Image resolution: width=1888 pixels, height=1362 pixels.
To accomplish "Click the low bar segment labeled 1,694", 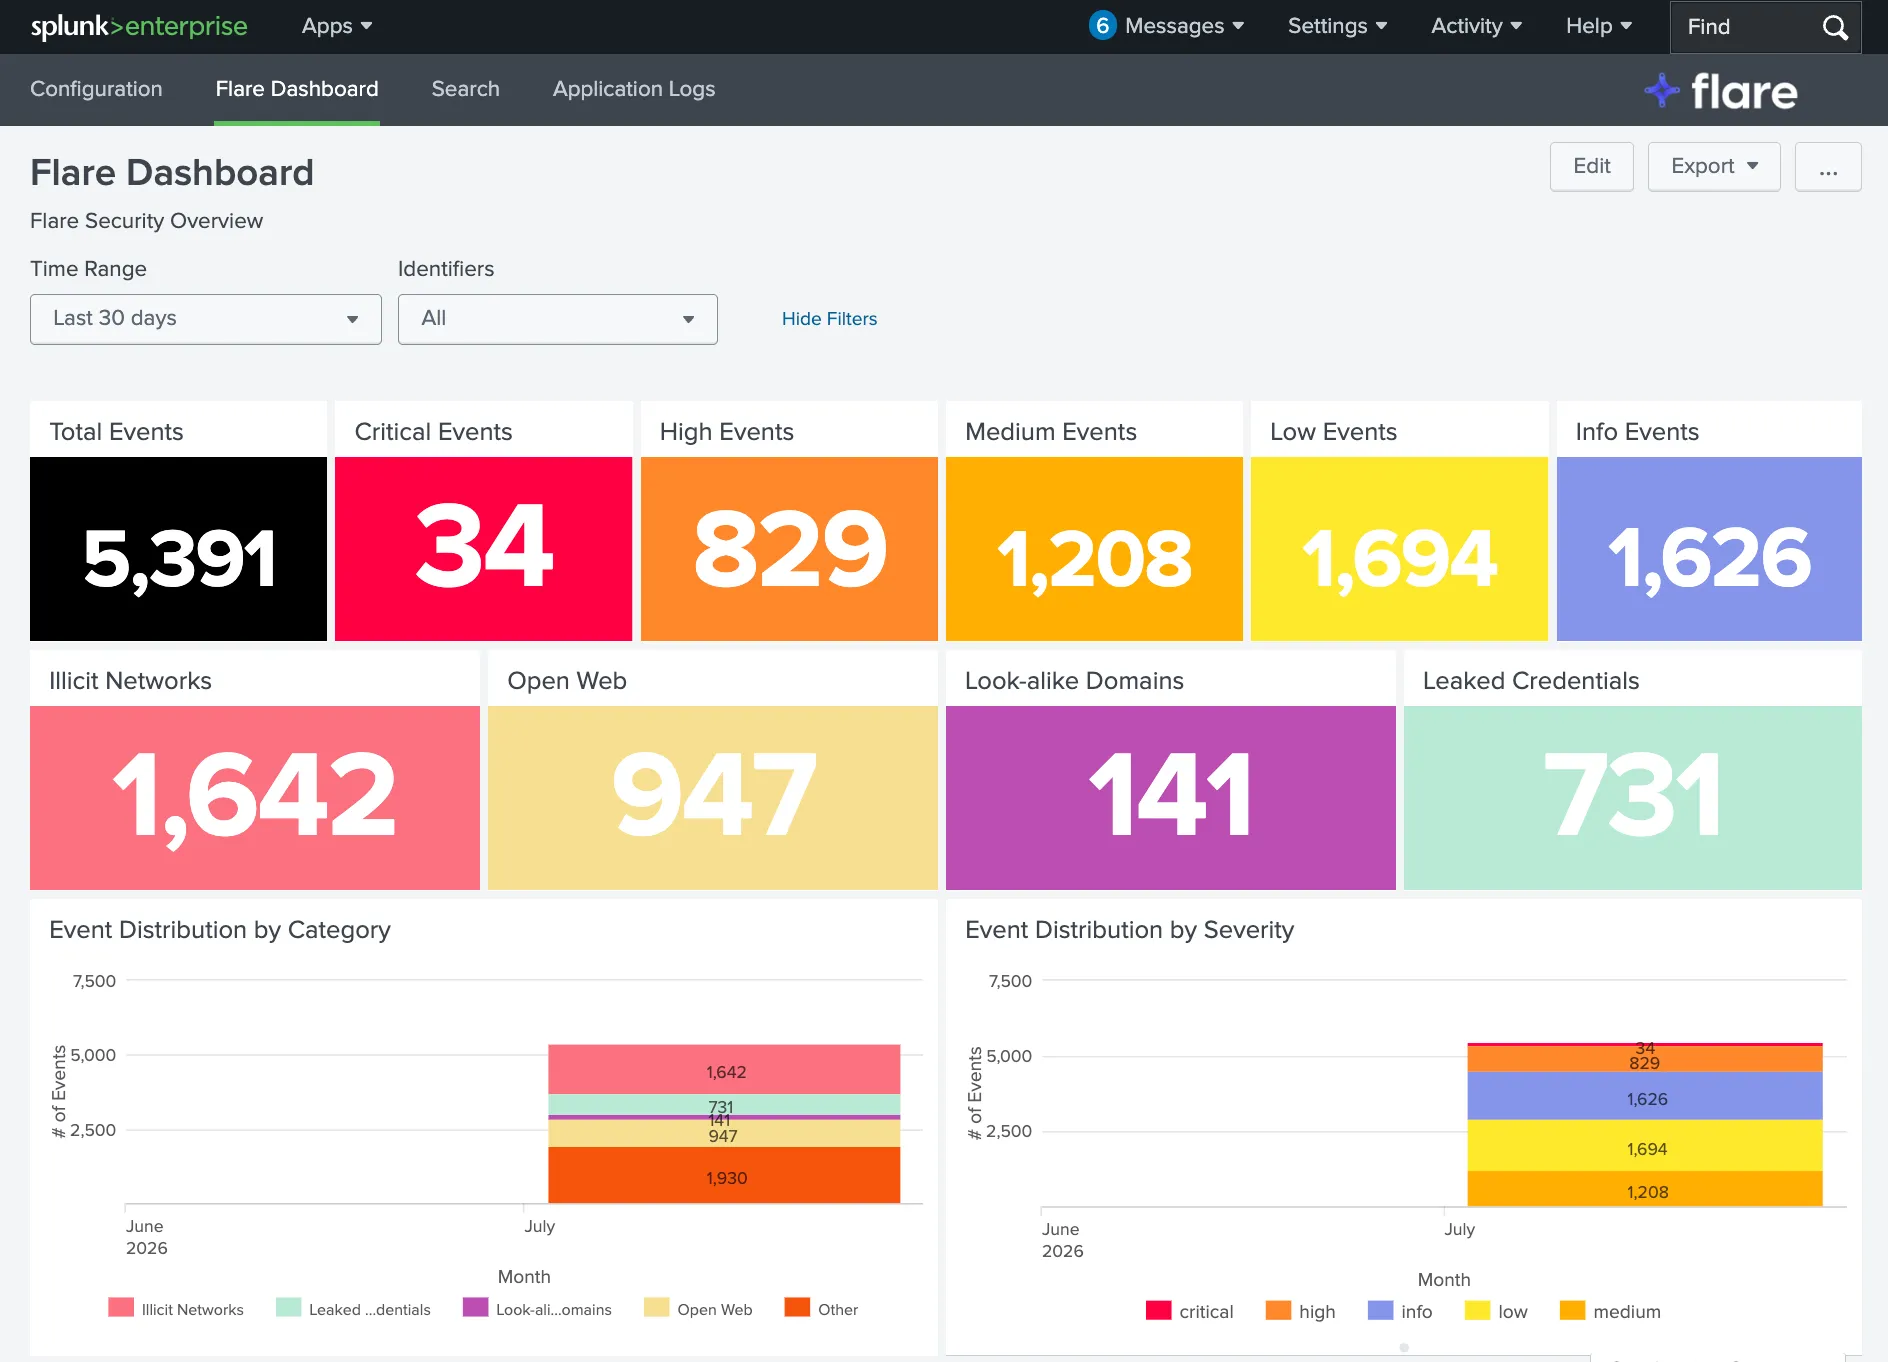I will (x=1645, y=1146).
